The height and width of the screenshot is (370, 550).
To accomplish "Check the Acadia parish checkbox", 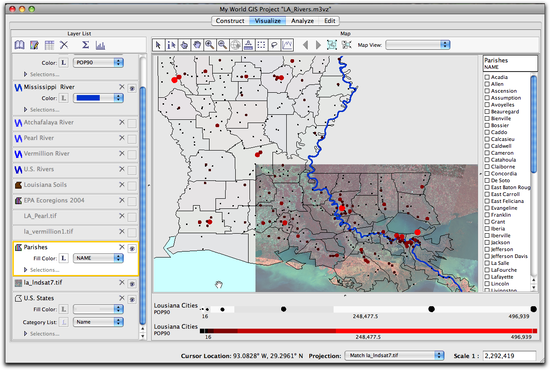I will 487,77.
